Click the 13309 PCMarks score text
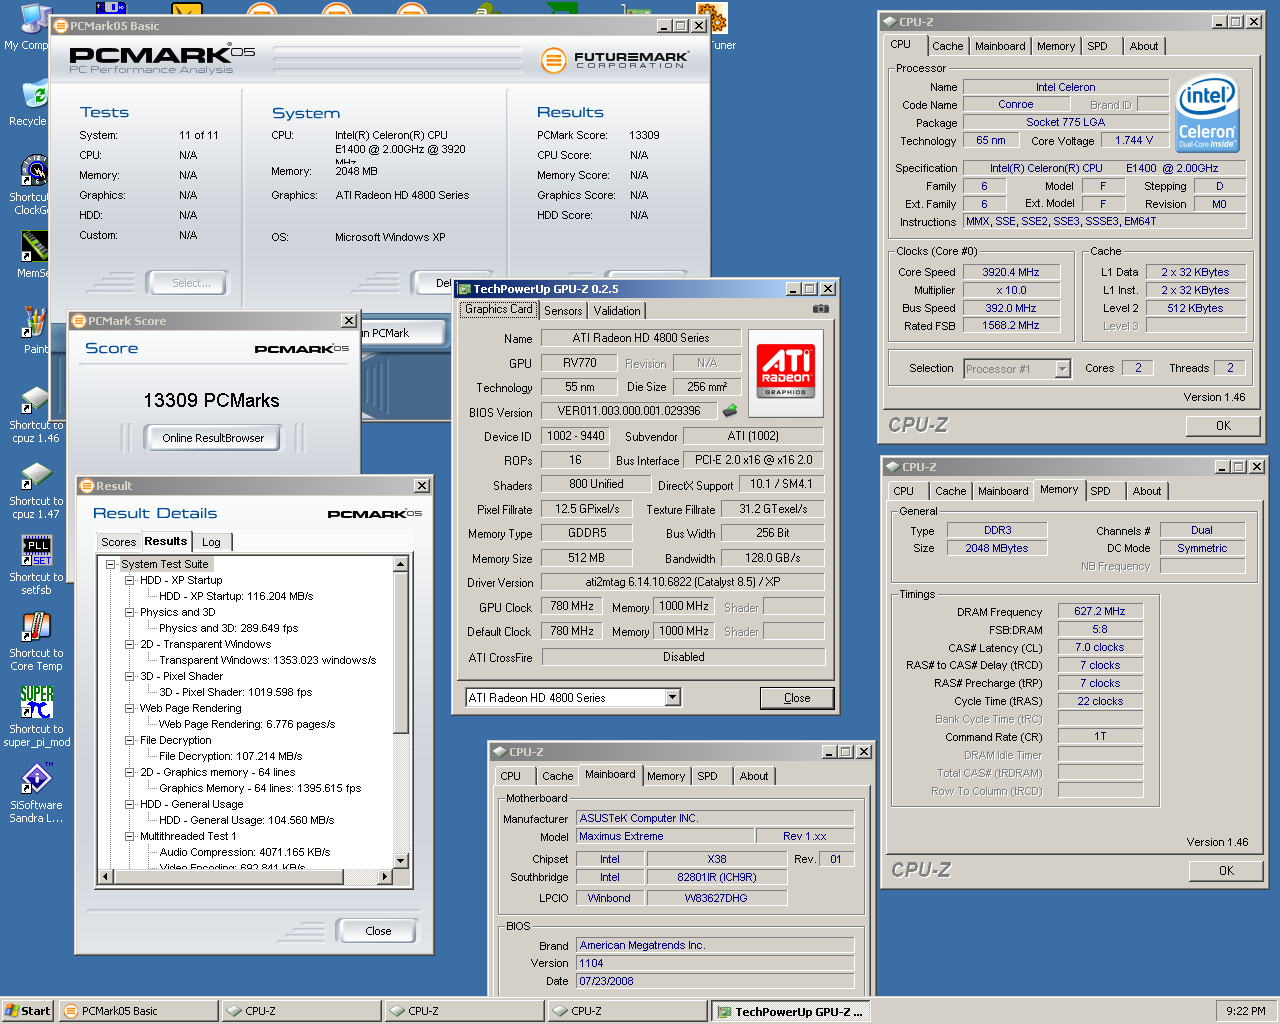This screenshot has height=1024, width=1280. click(x=211, y=400)
